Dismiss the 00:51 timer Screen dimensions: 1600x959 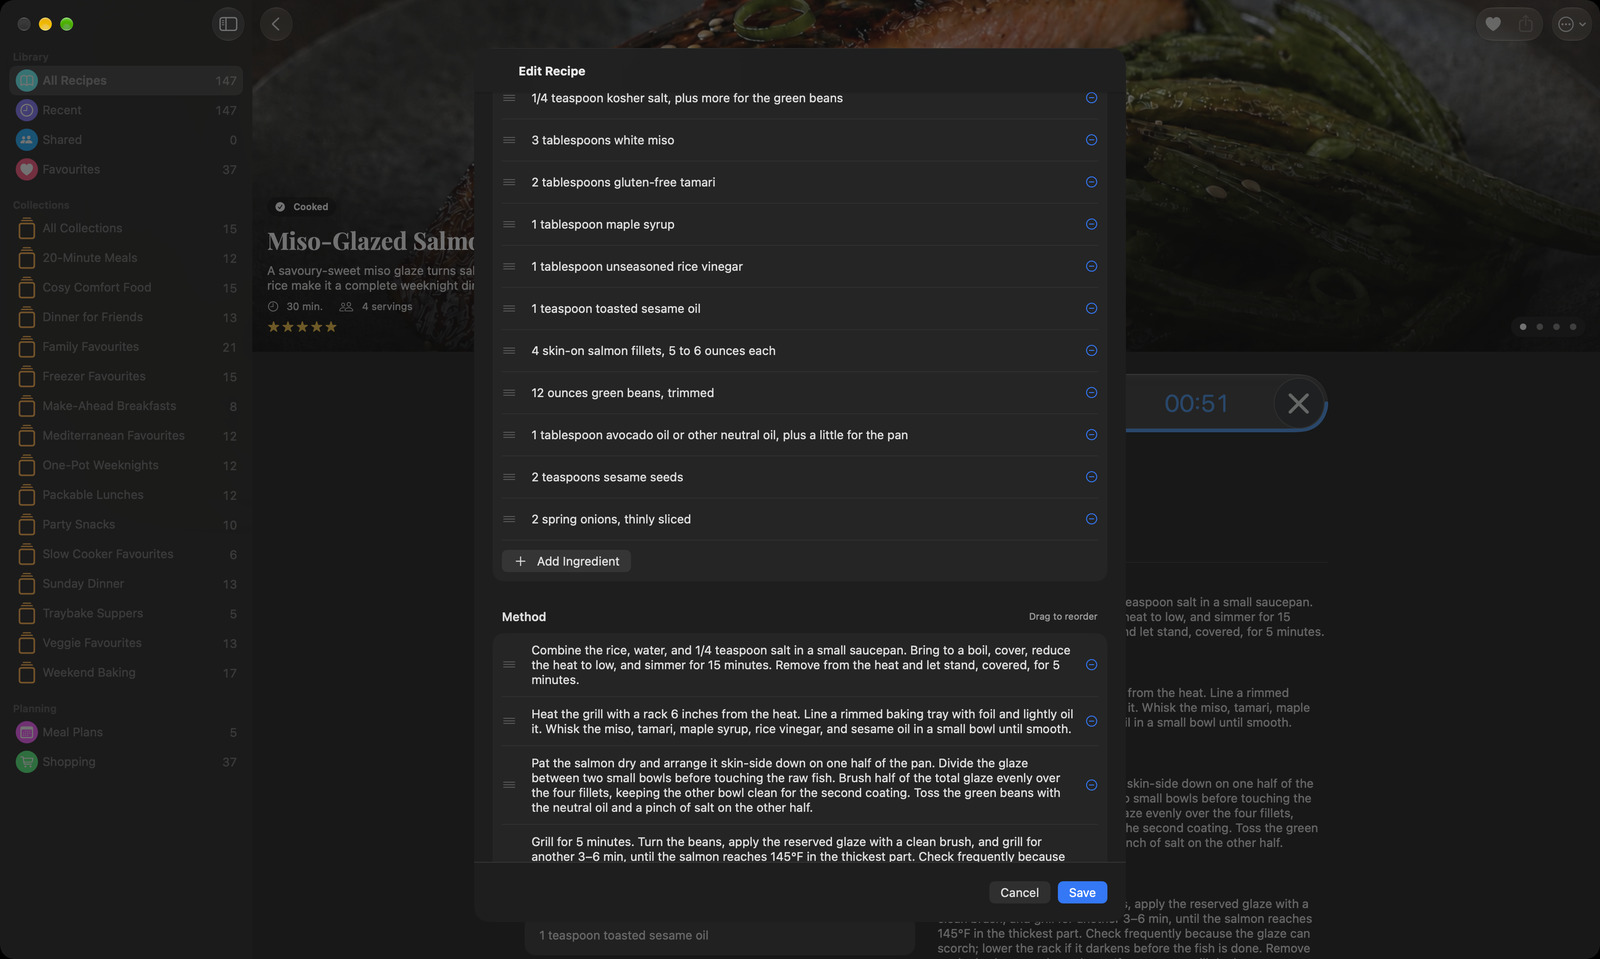tap(1298, 403)
